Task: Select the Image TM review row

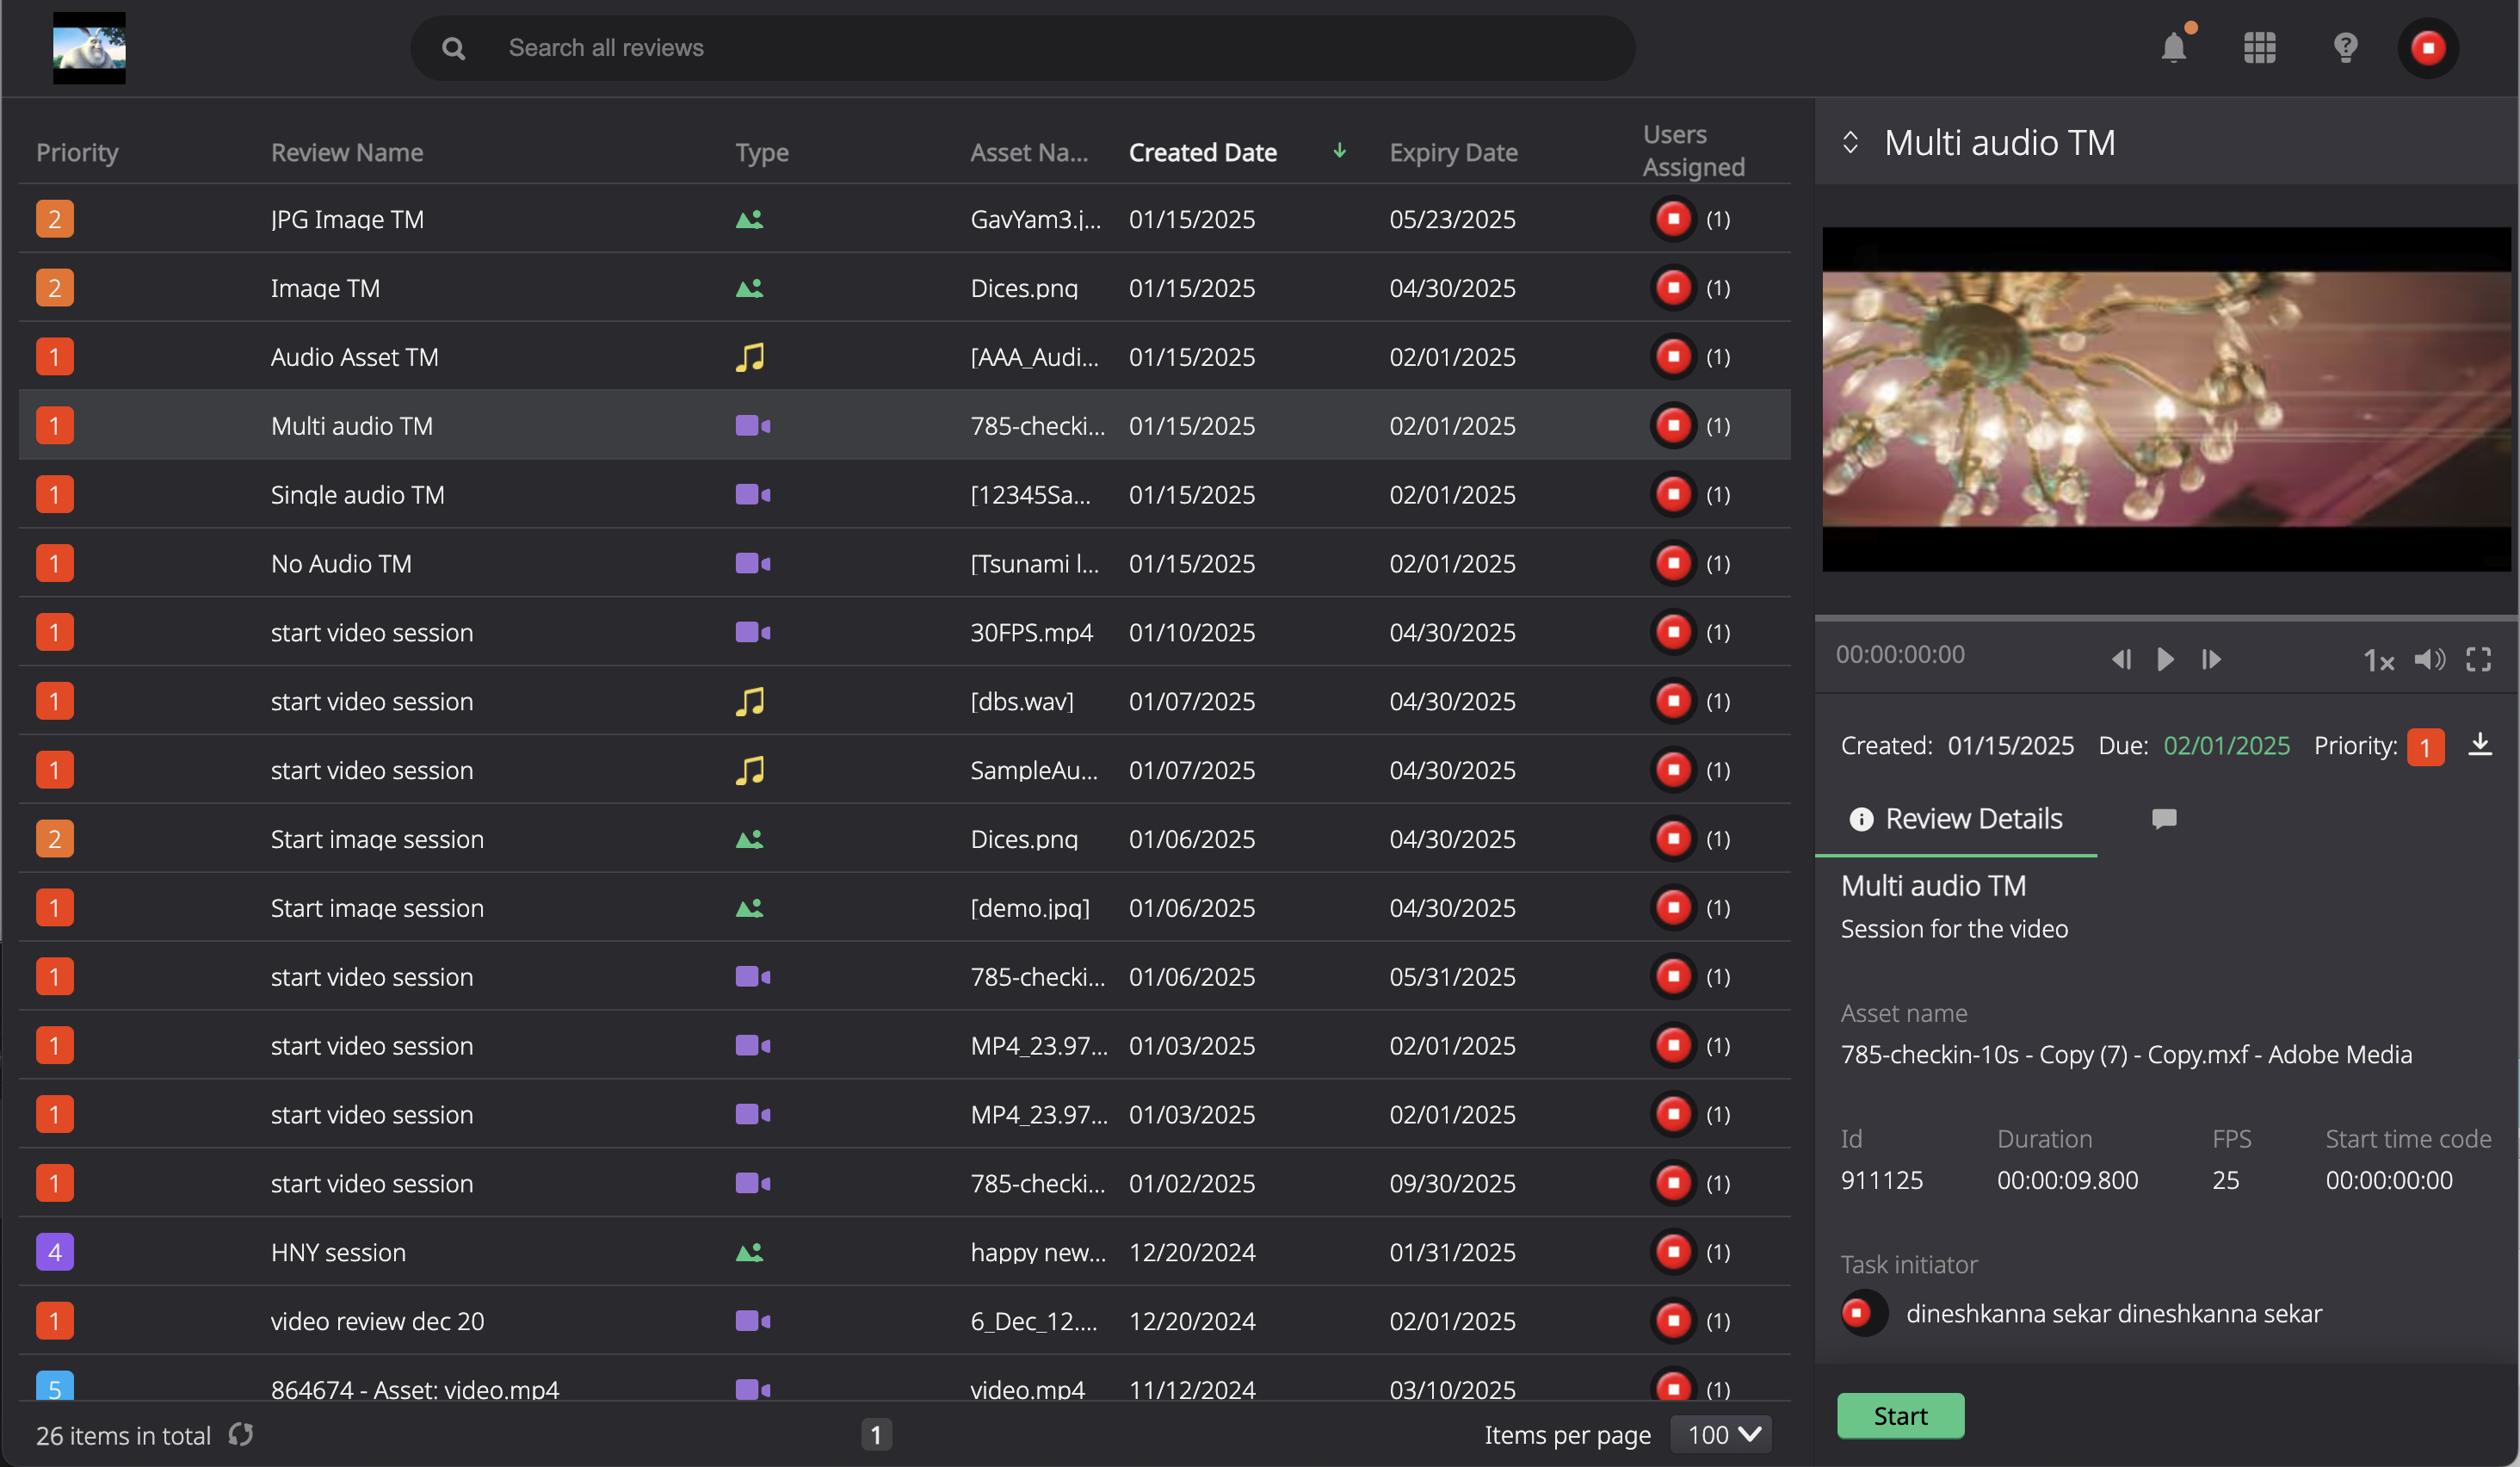Action: click(x=904, y=288)
